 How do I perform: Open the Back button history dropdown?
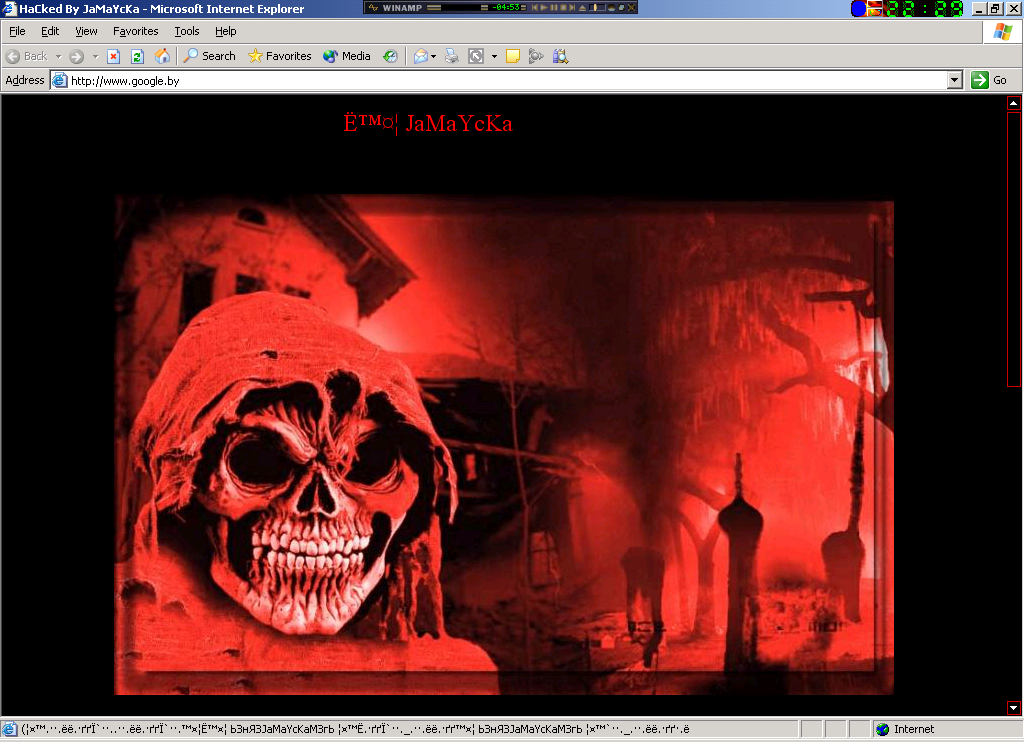click(58, 56)
